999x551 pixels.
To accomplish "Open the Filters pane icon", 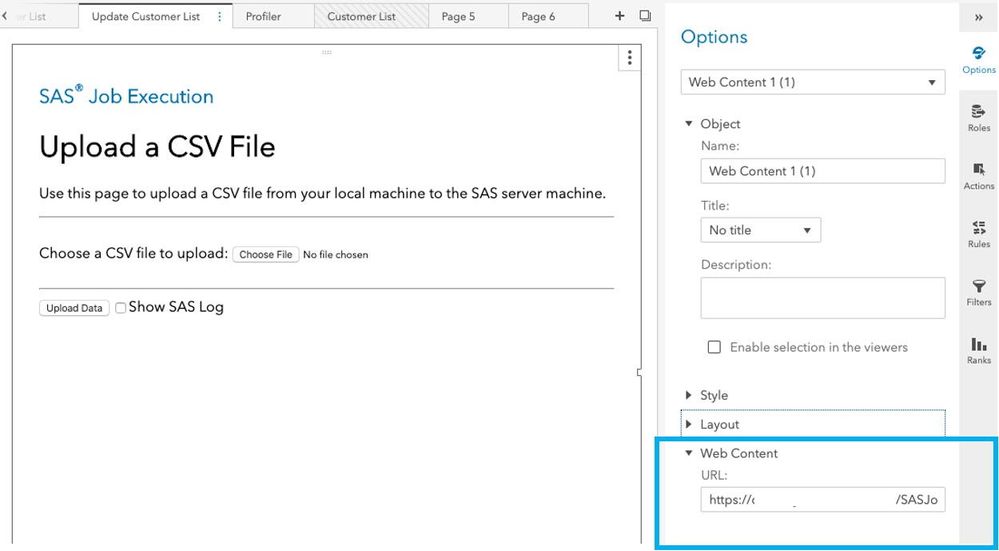I will click(979, 291).
